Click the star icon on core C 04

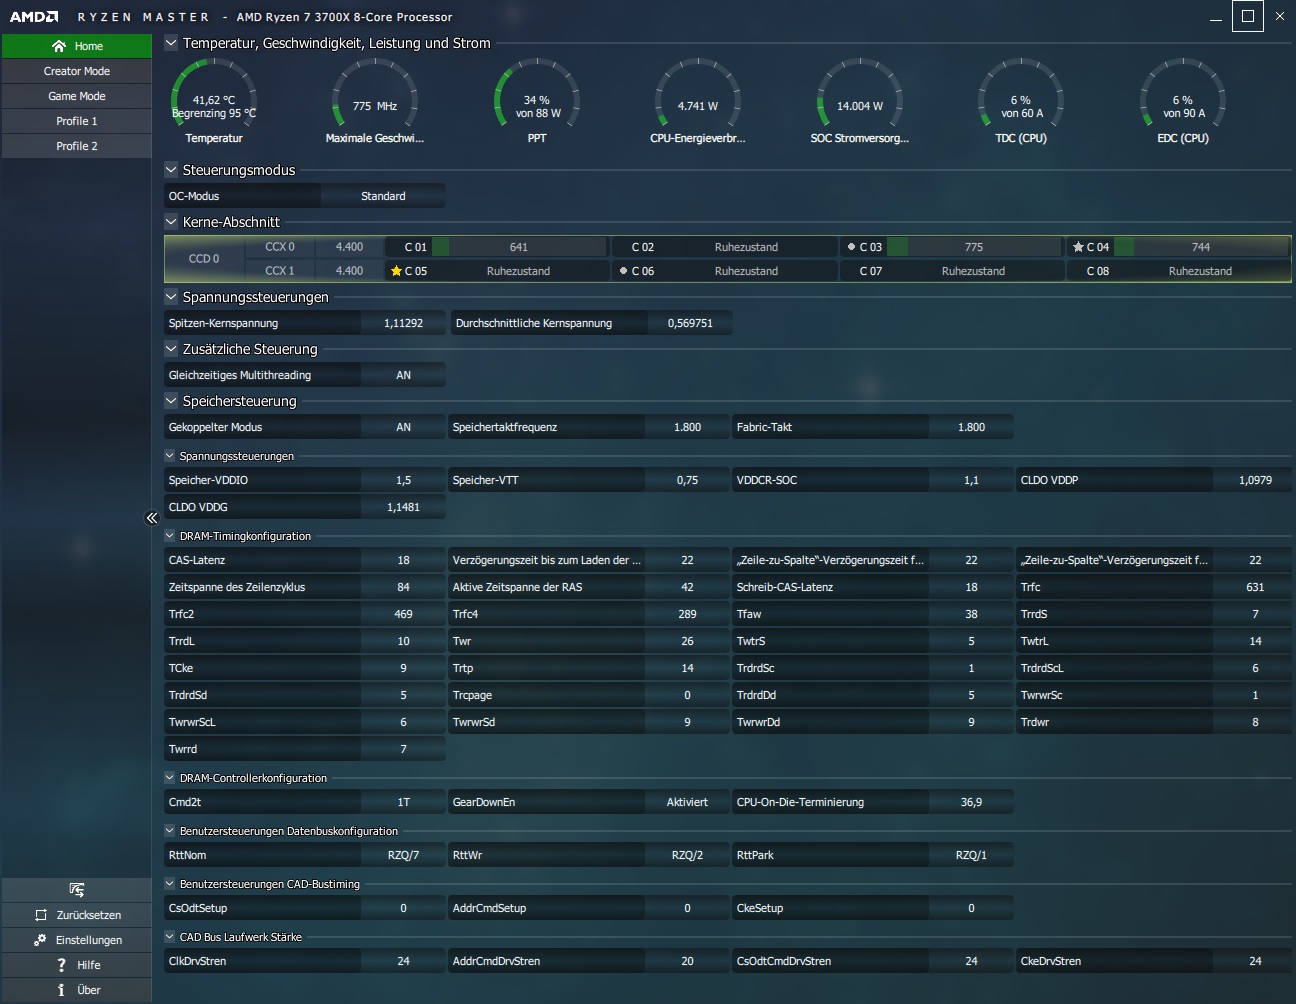coord(1078,247)
